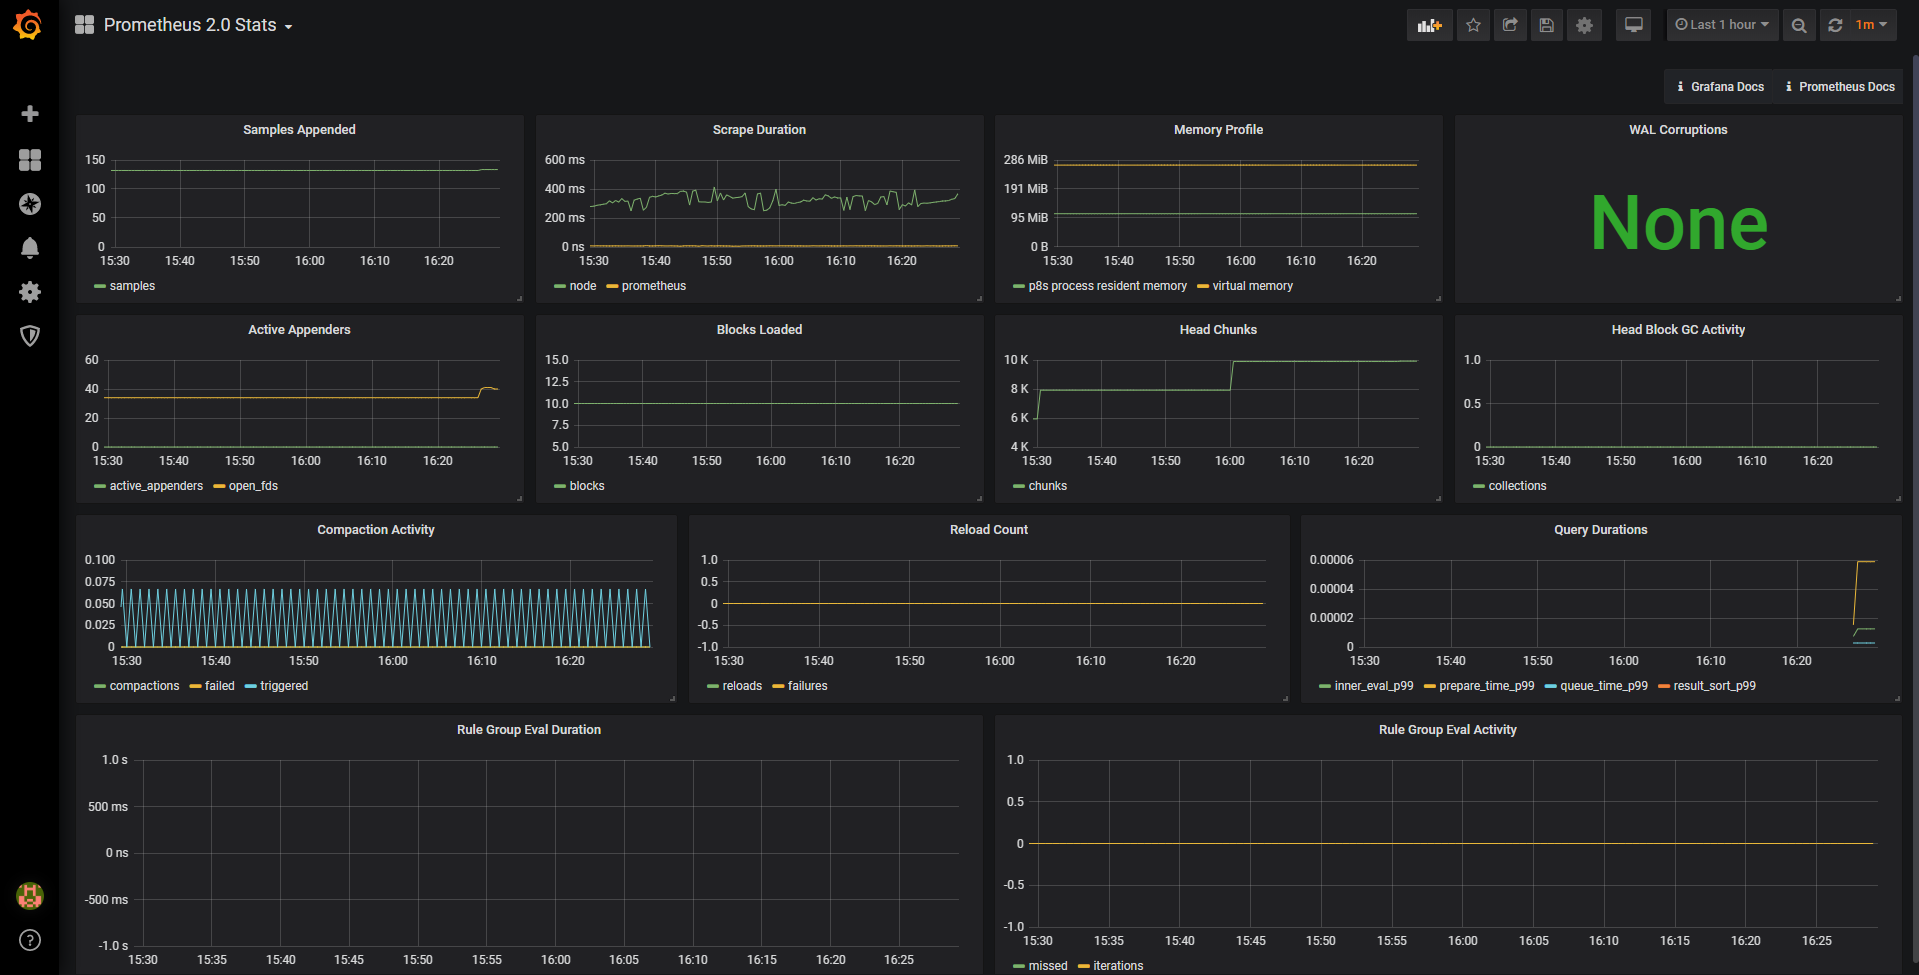Screen dimensions: 1919x975
Task: Open the Explore compass icon
Action: point(30,204)
